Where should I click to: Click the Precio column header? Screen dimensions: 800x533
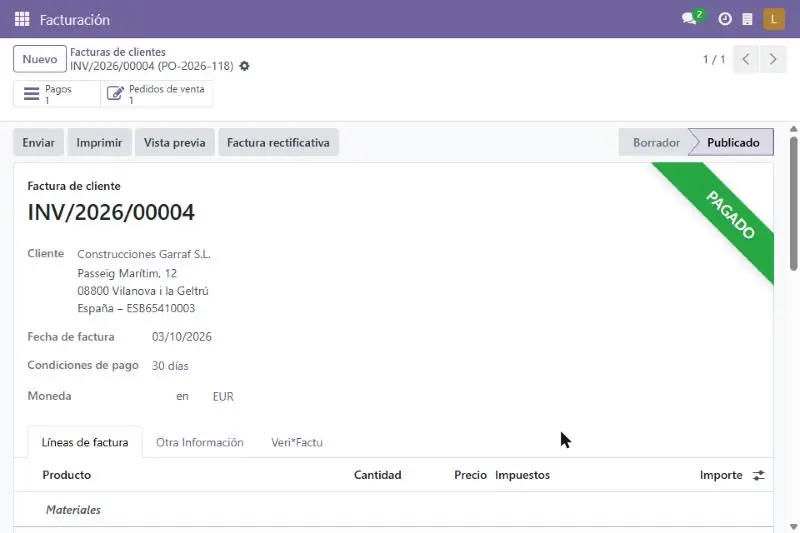click(470, 475)
